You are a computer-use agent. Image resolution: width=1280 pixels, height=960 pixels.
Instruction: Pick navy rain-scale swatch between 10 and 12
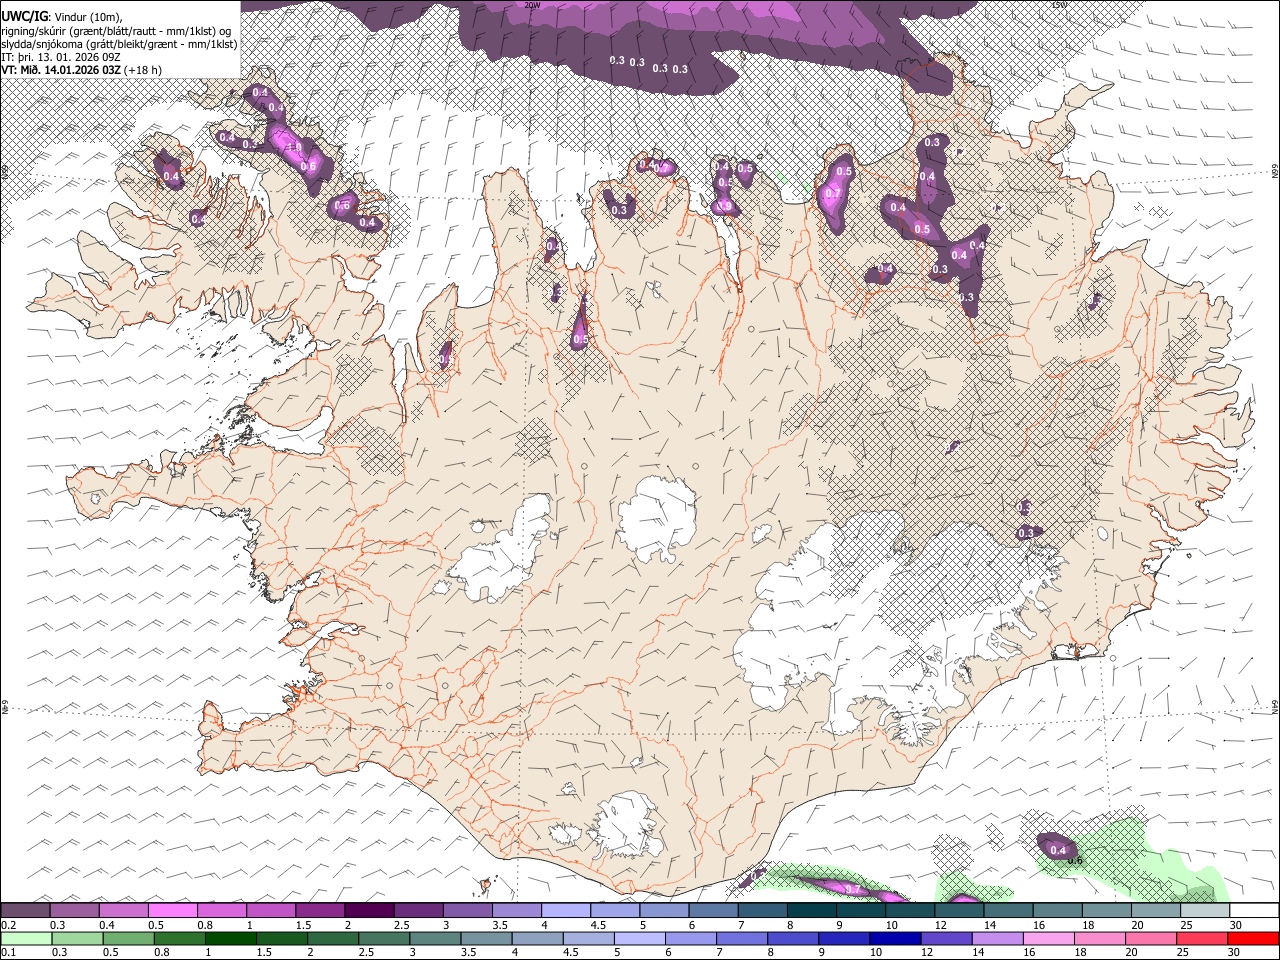[x=895, y=938]
